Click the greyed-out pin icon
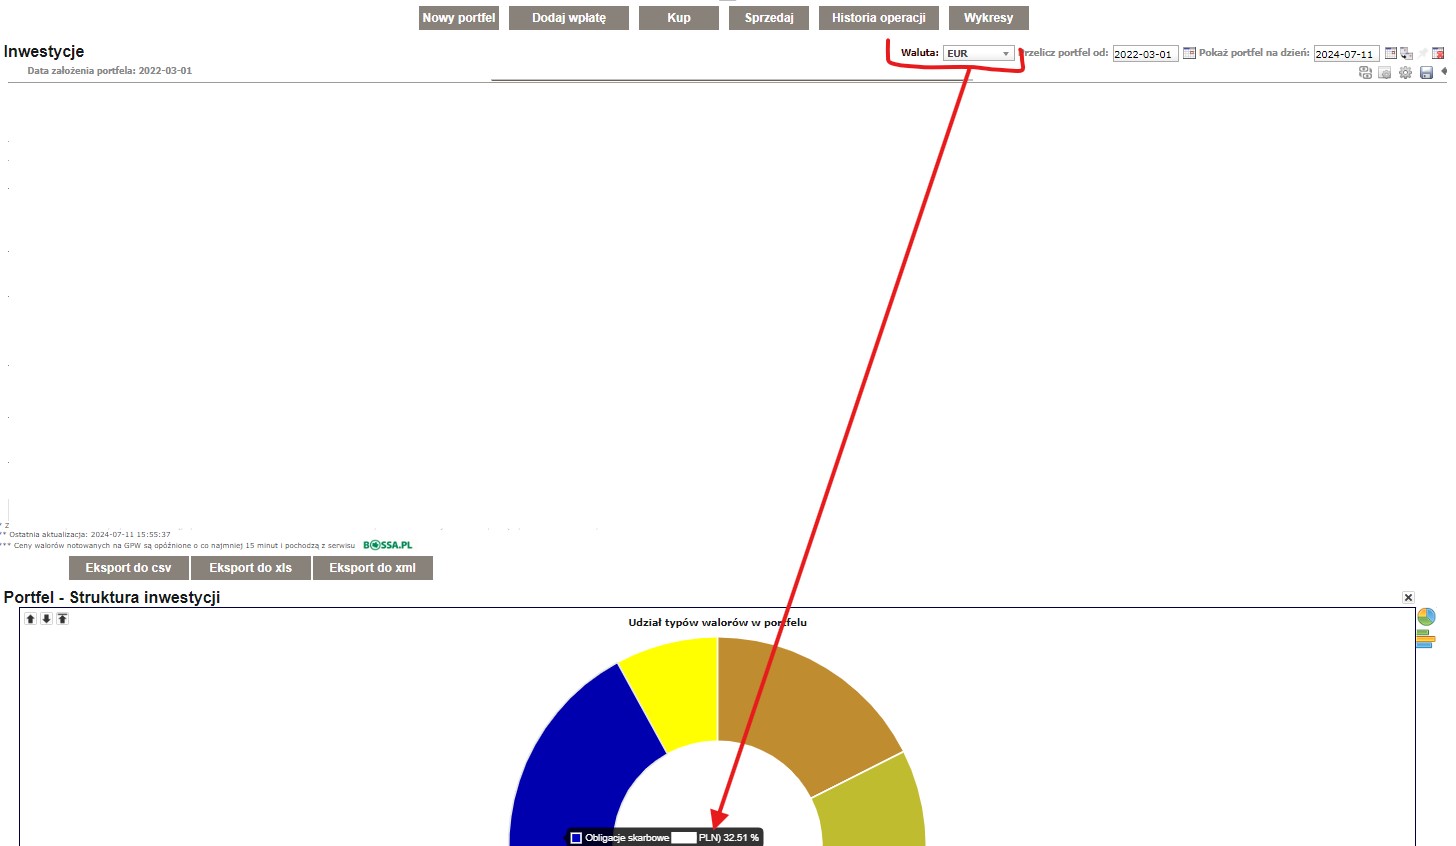The width and height of the screenshot is (1456, 846). (1422, 53)
